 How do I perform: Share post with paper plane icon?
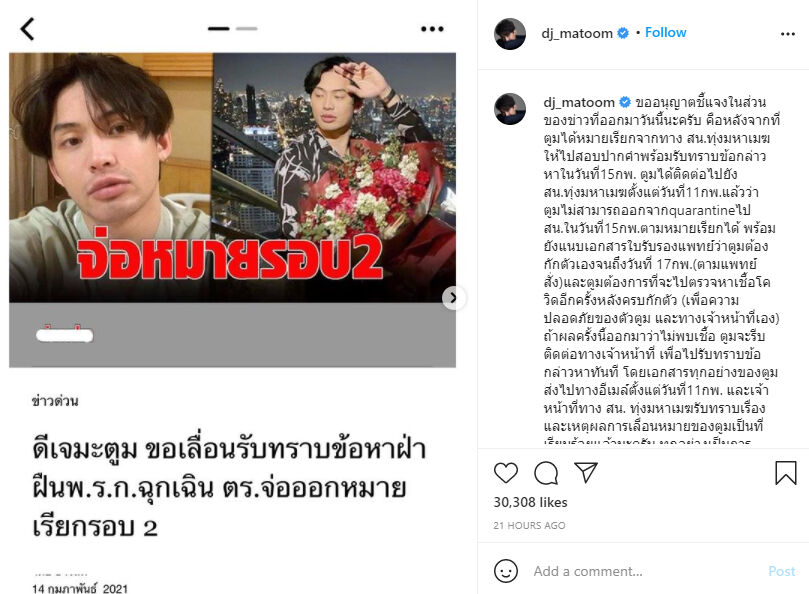(x=586, y=472)
